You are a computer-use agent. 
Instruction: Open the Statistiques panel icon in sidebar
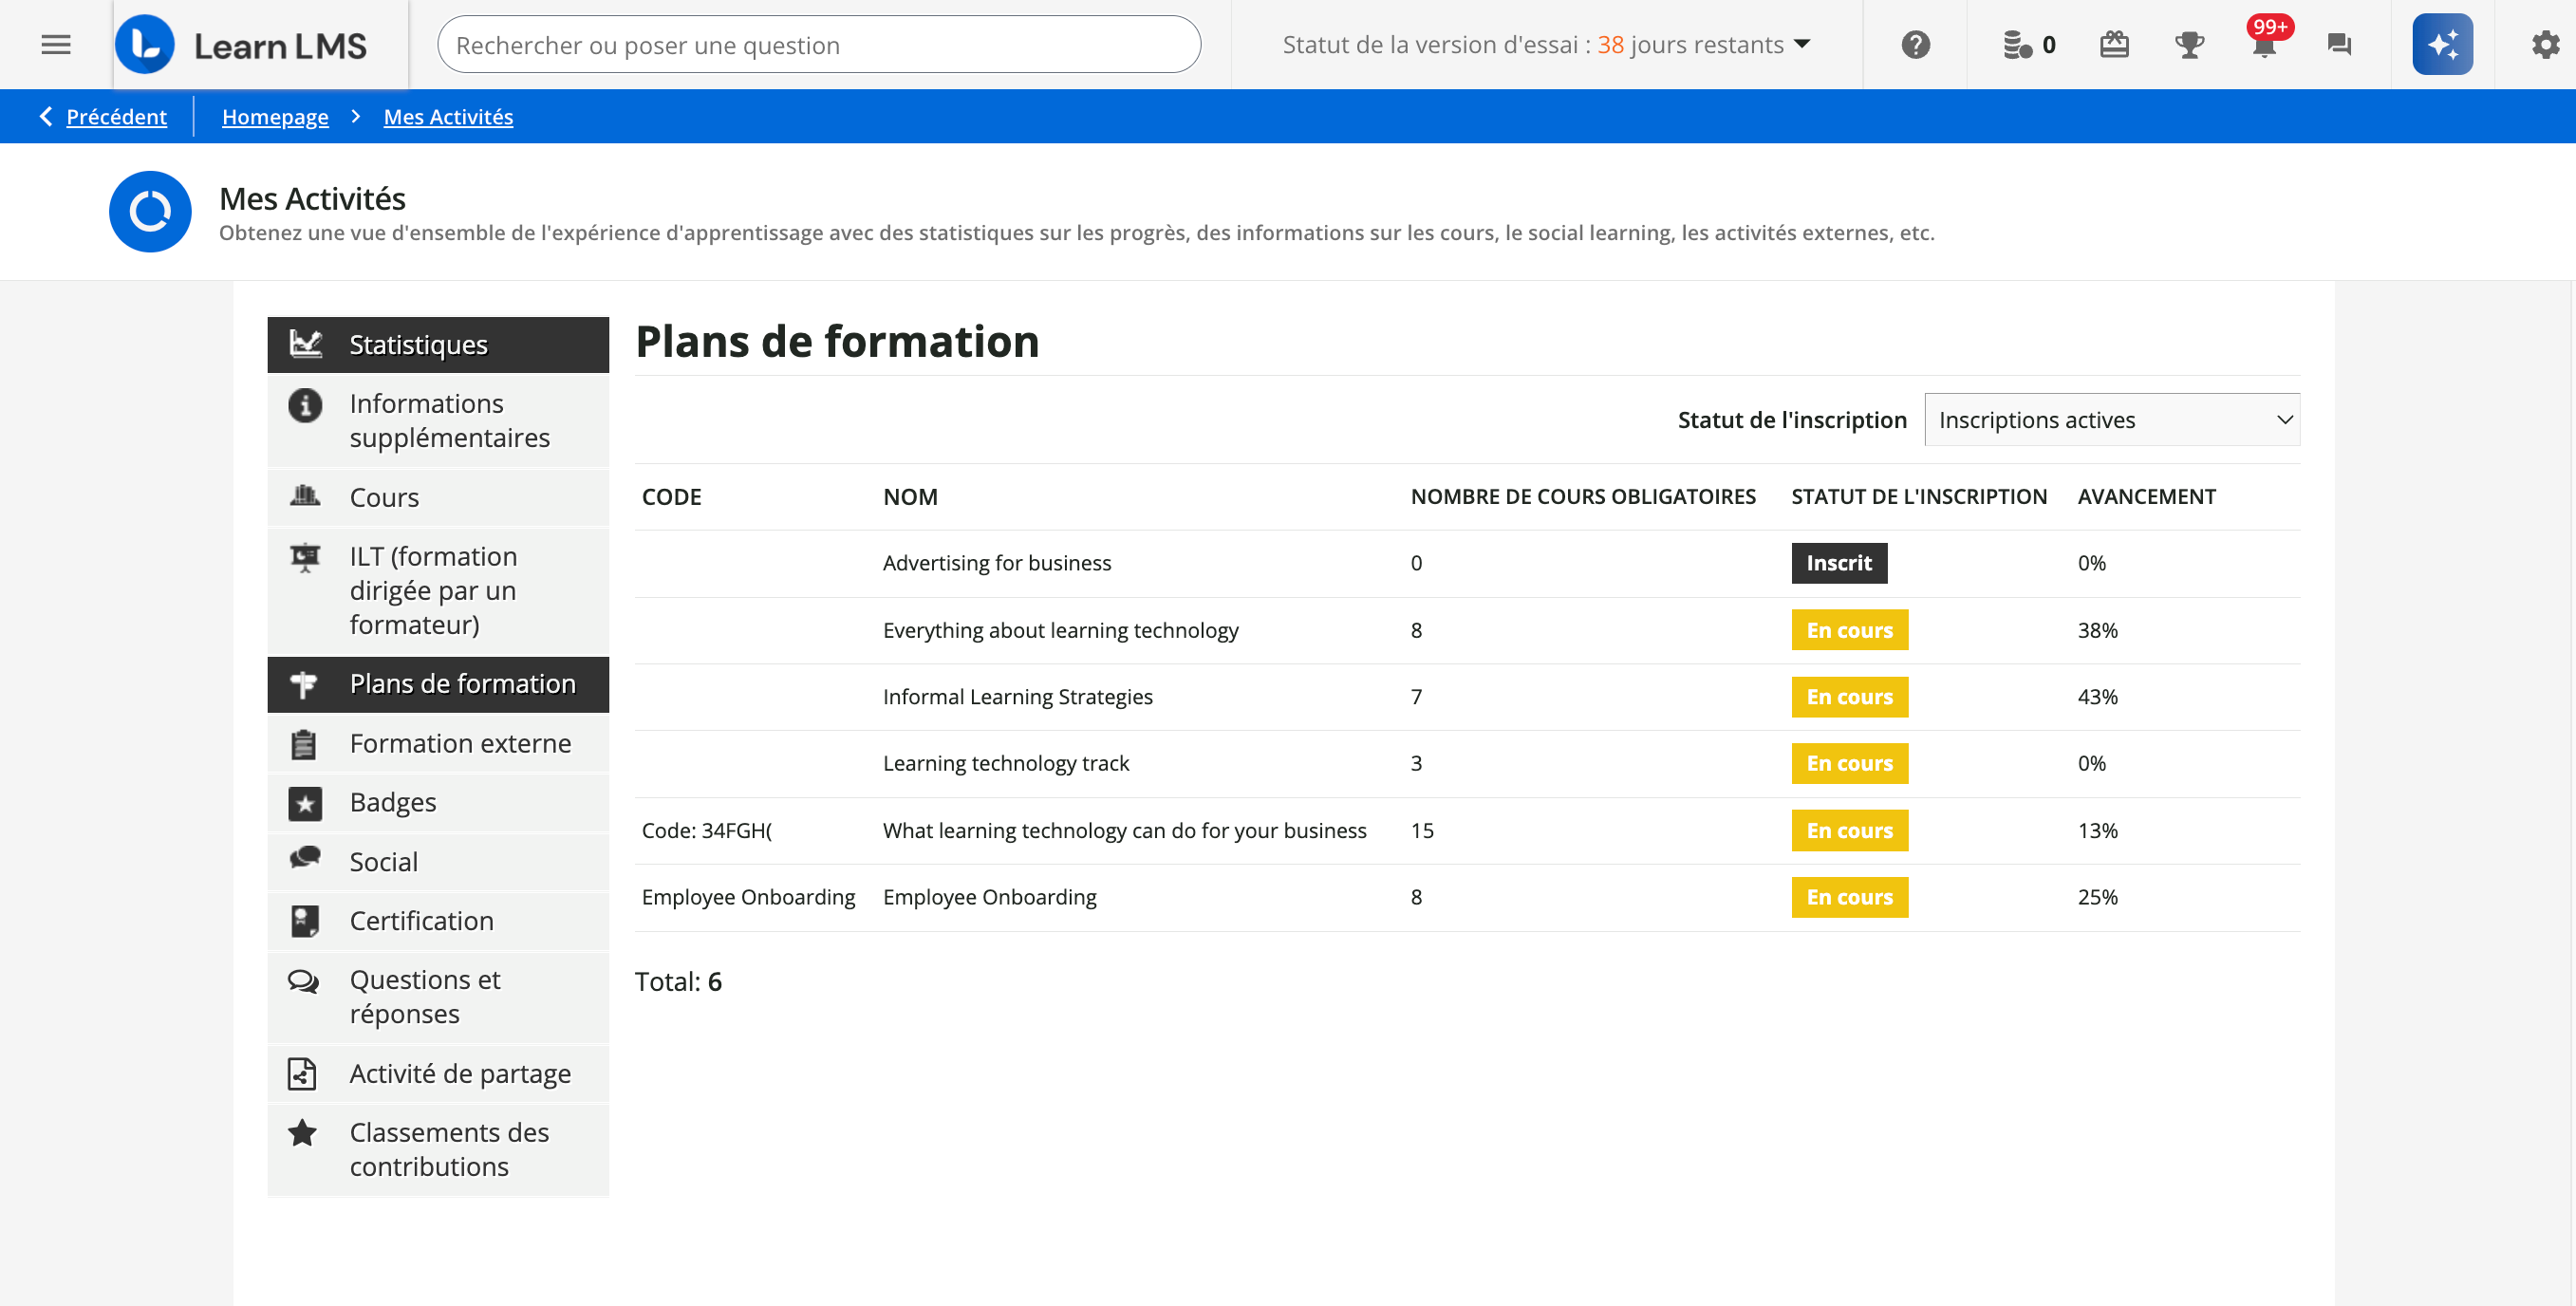(305, 343)
